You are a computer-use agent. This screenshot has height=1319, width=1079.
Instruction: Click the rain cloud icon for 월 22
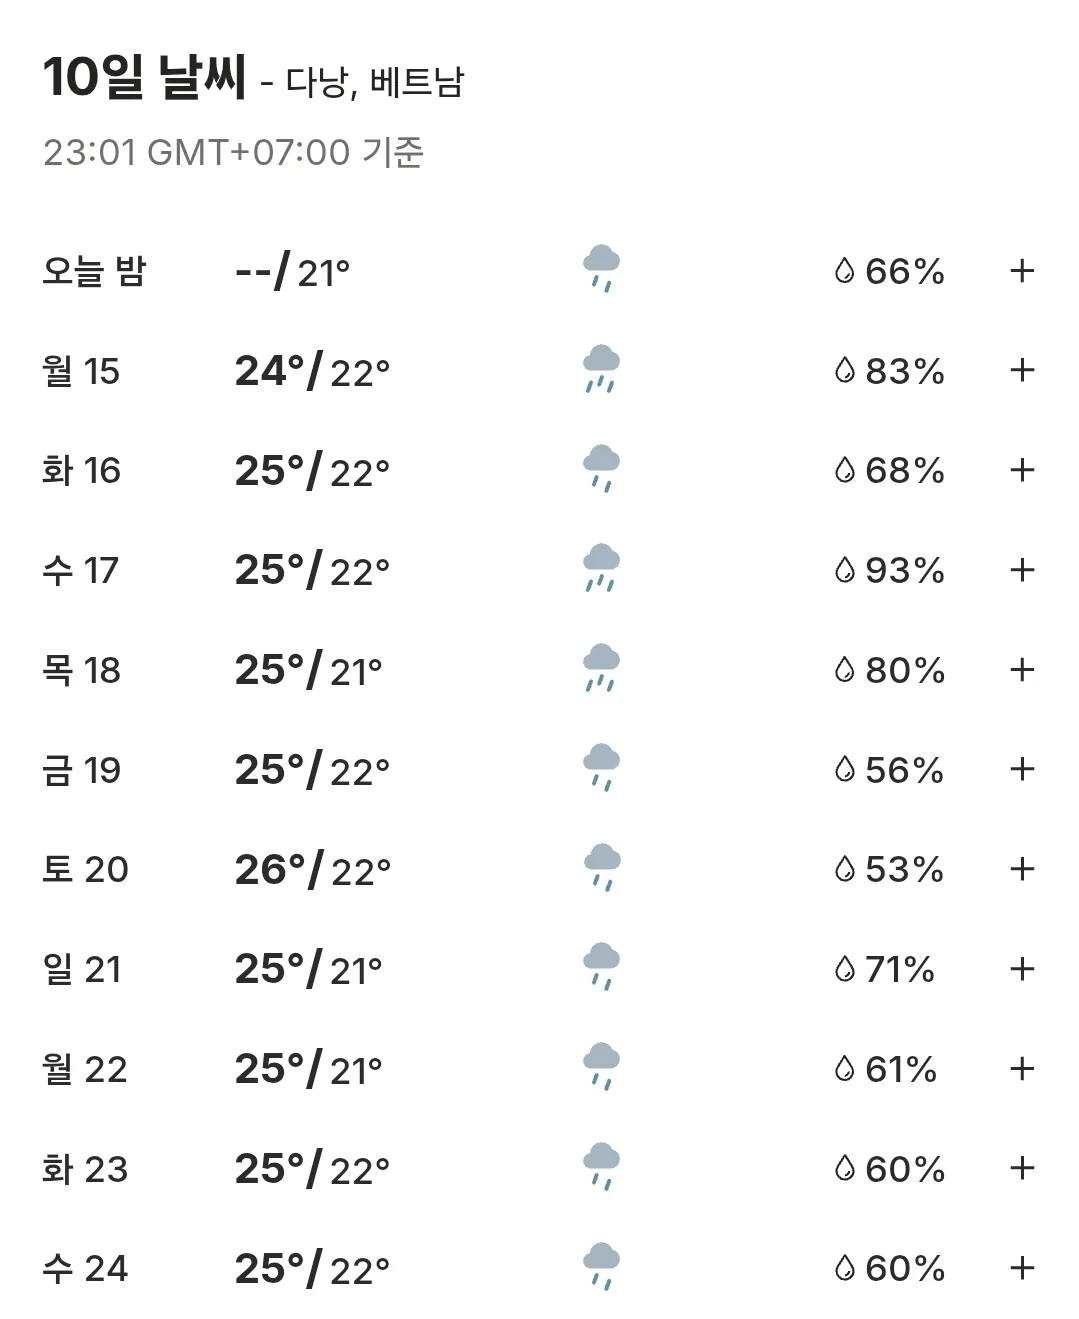tap(601, 1066)
